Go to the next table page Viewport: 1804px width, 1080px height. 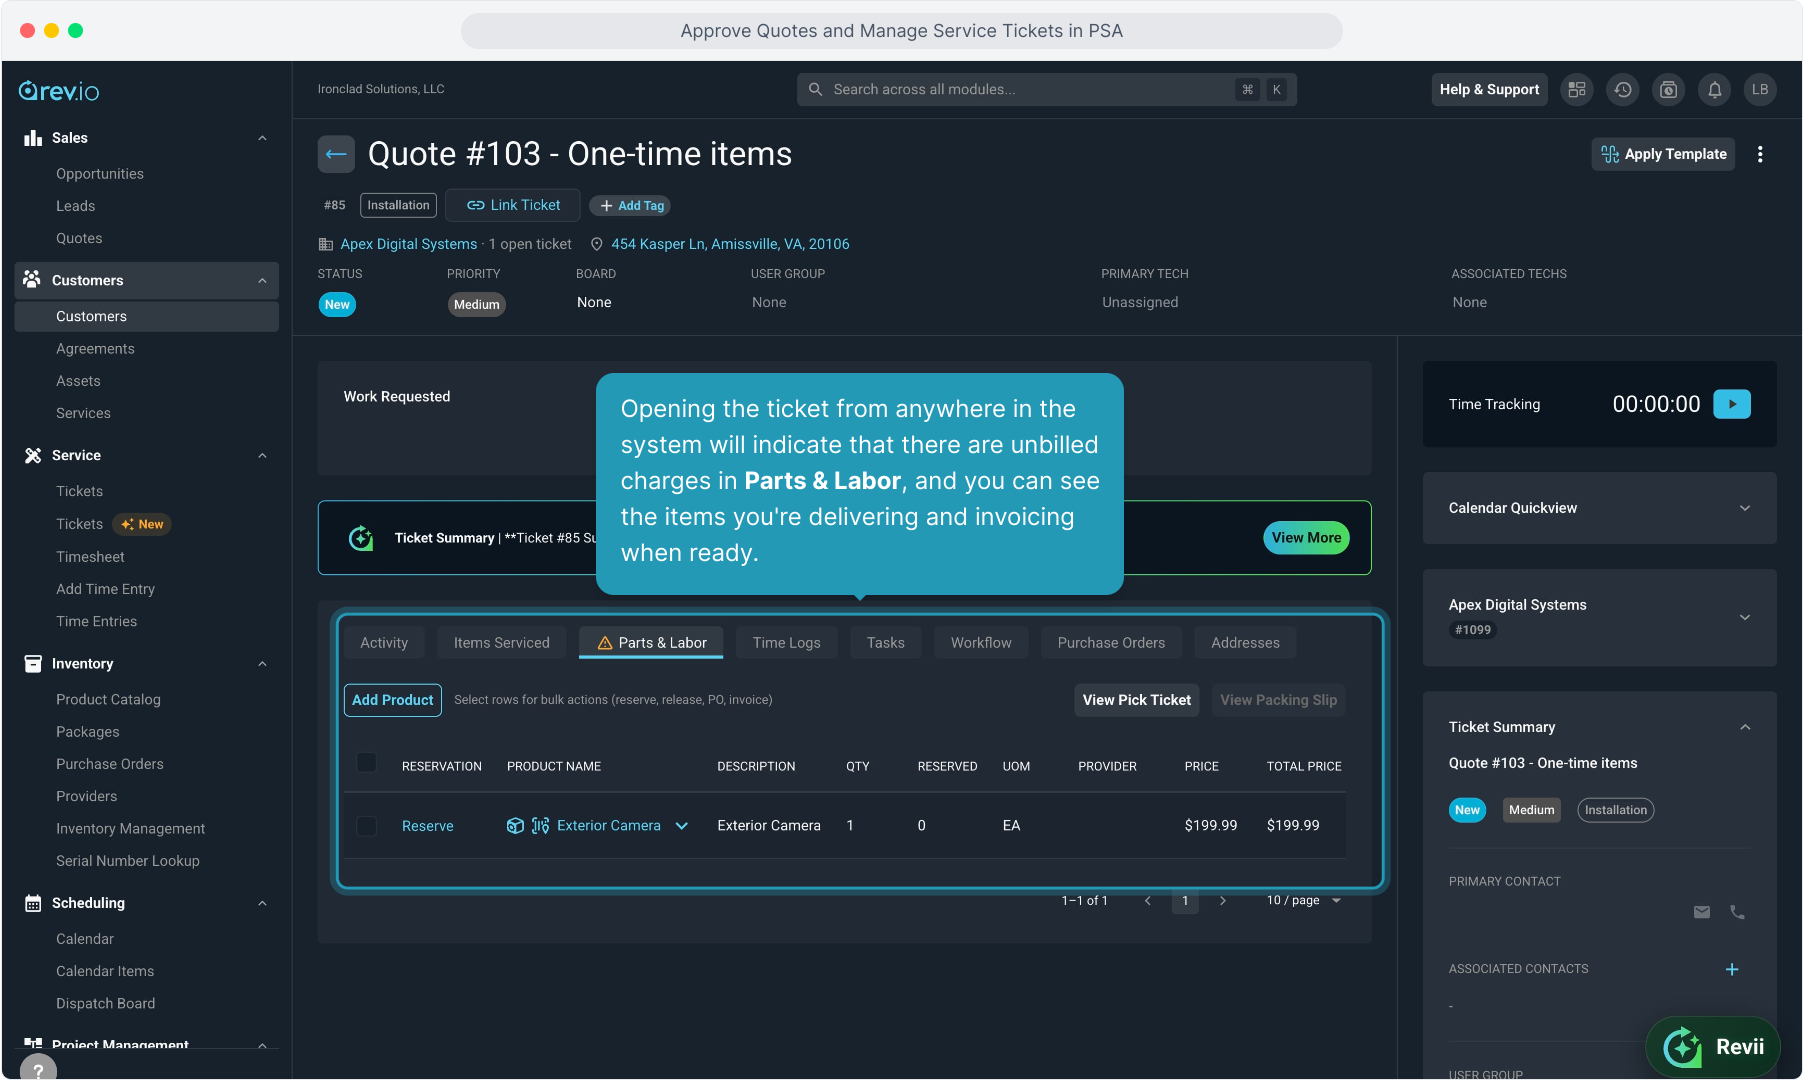point(1223,901)
